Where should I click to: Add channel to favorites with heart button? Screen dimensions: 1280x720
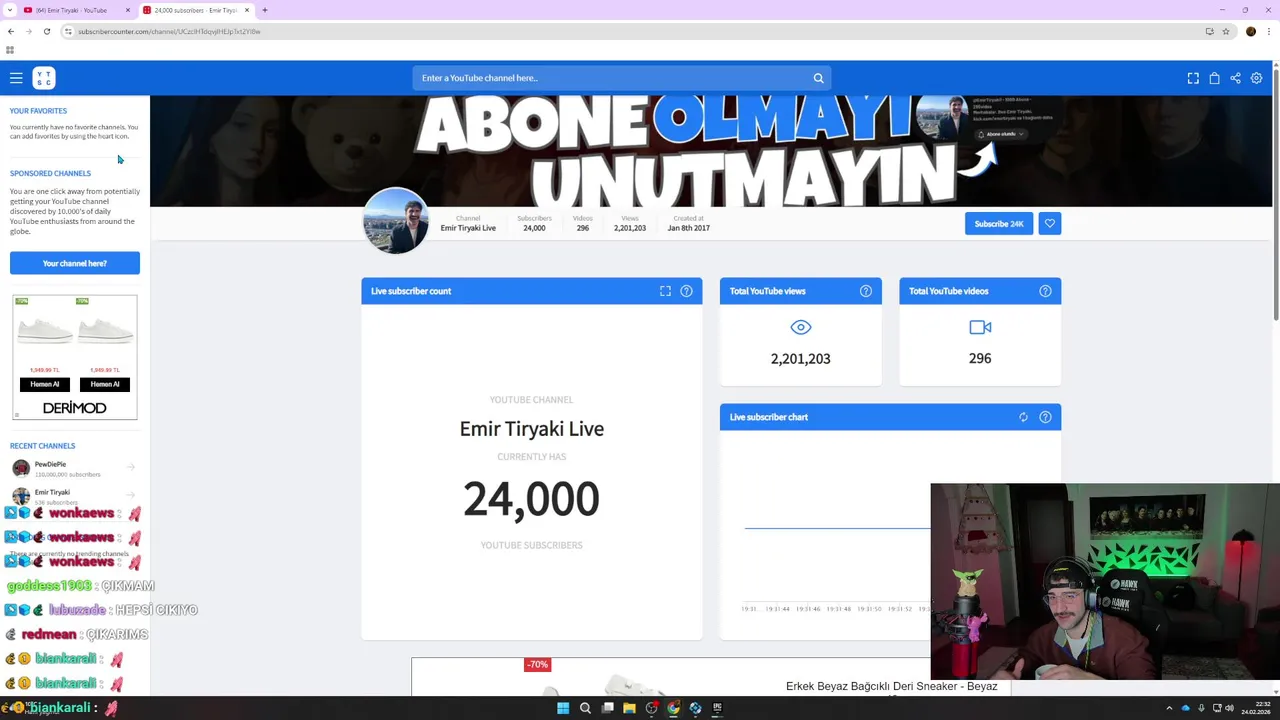[1049, 224]
